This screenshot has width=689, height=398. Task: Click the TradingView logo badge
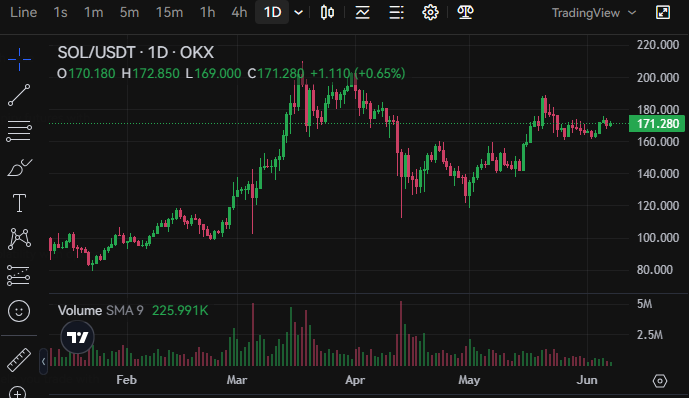coord(77,337)
